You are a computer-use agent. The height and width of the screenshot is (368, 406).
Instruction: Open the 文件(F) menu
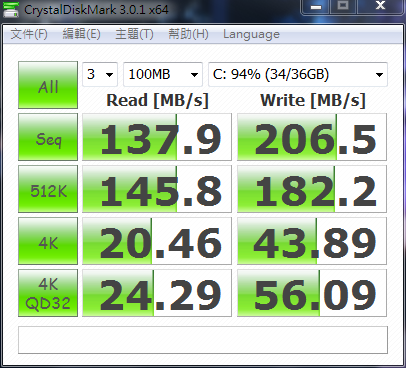tap(29, 34)
